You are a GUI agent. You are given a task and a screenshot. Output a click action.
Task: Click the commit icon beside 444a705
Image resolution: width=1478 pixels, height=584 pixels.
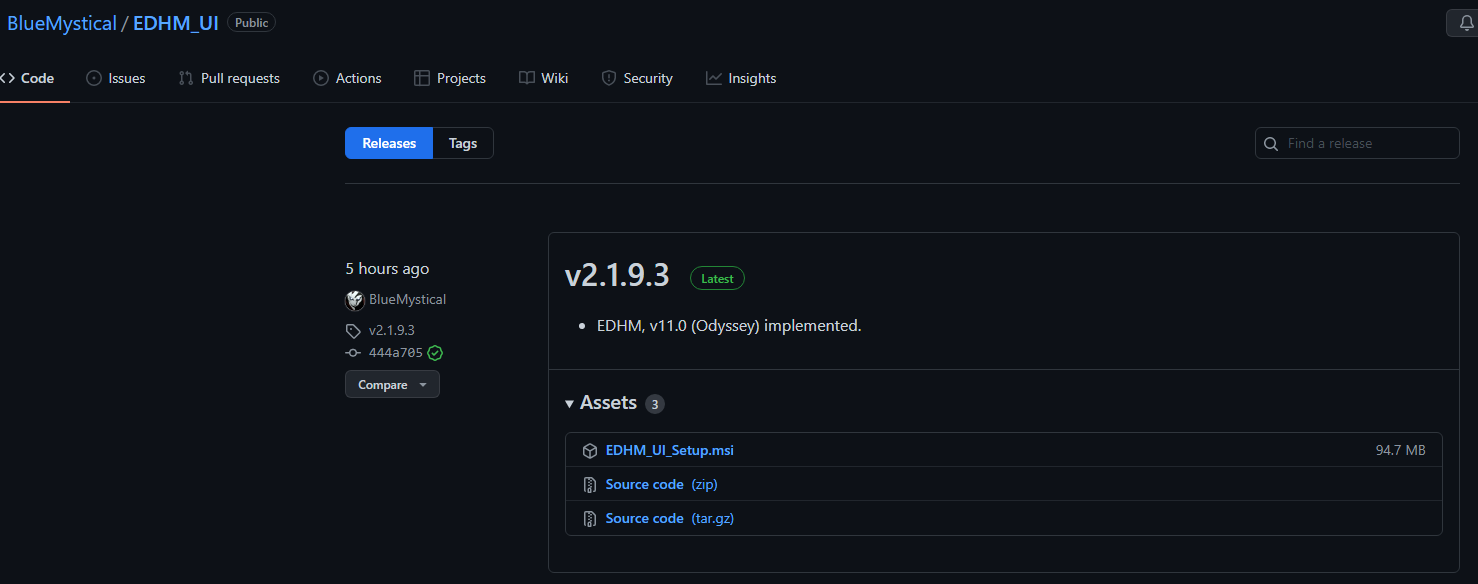pyautogui.click(x=353, y=353)
